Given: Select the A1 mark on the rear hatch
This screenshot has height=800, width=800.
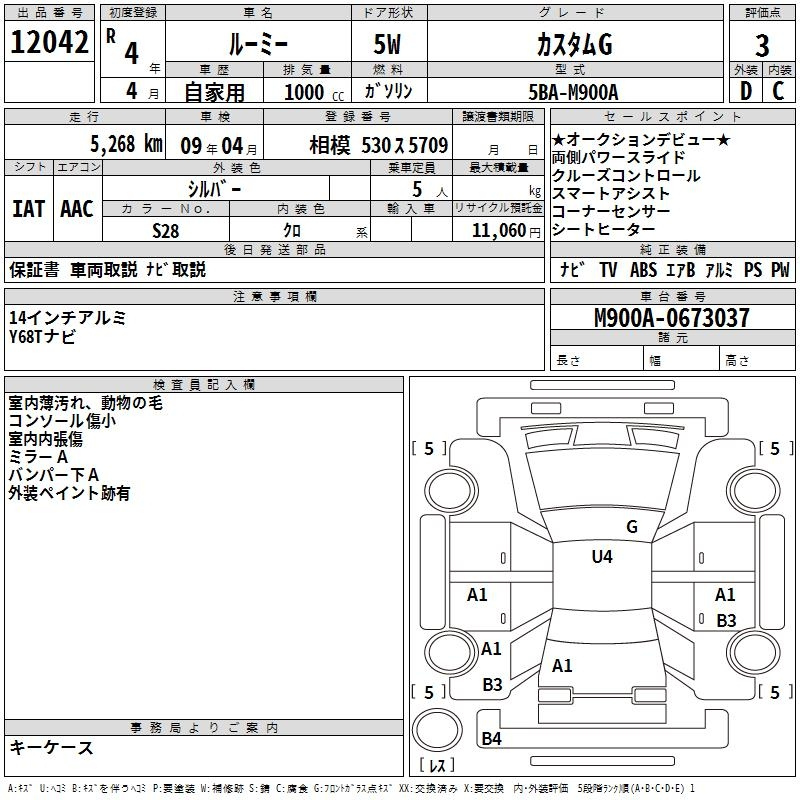Looking at the screenshot, I should coord(562,665).
